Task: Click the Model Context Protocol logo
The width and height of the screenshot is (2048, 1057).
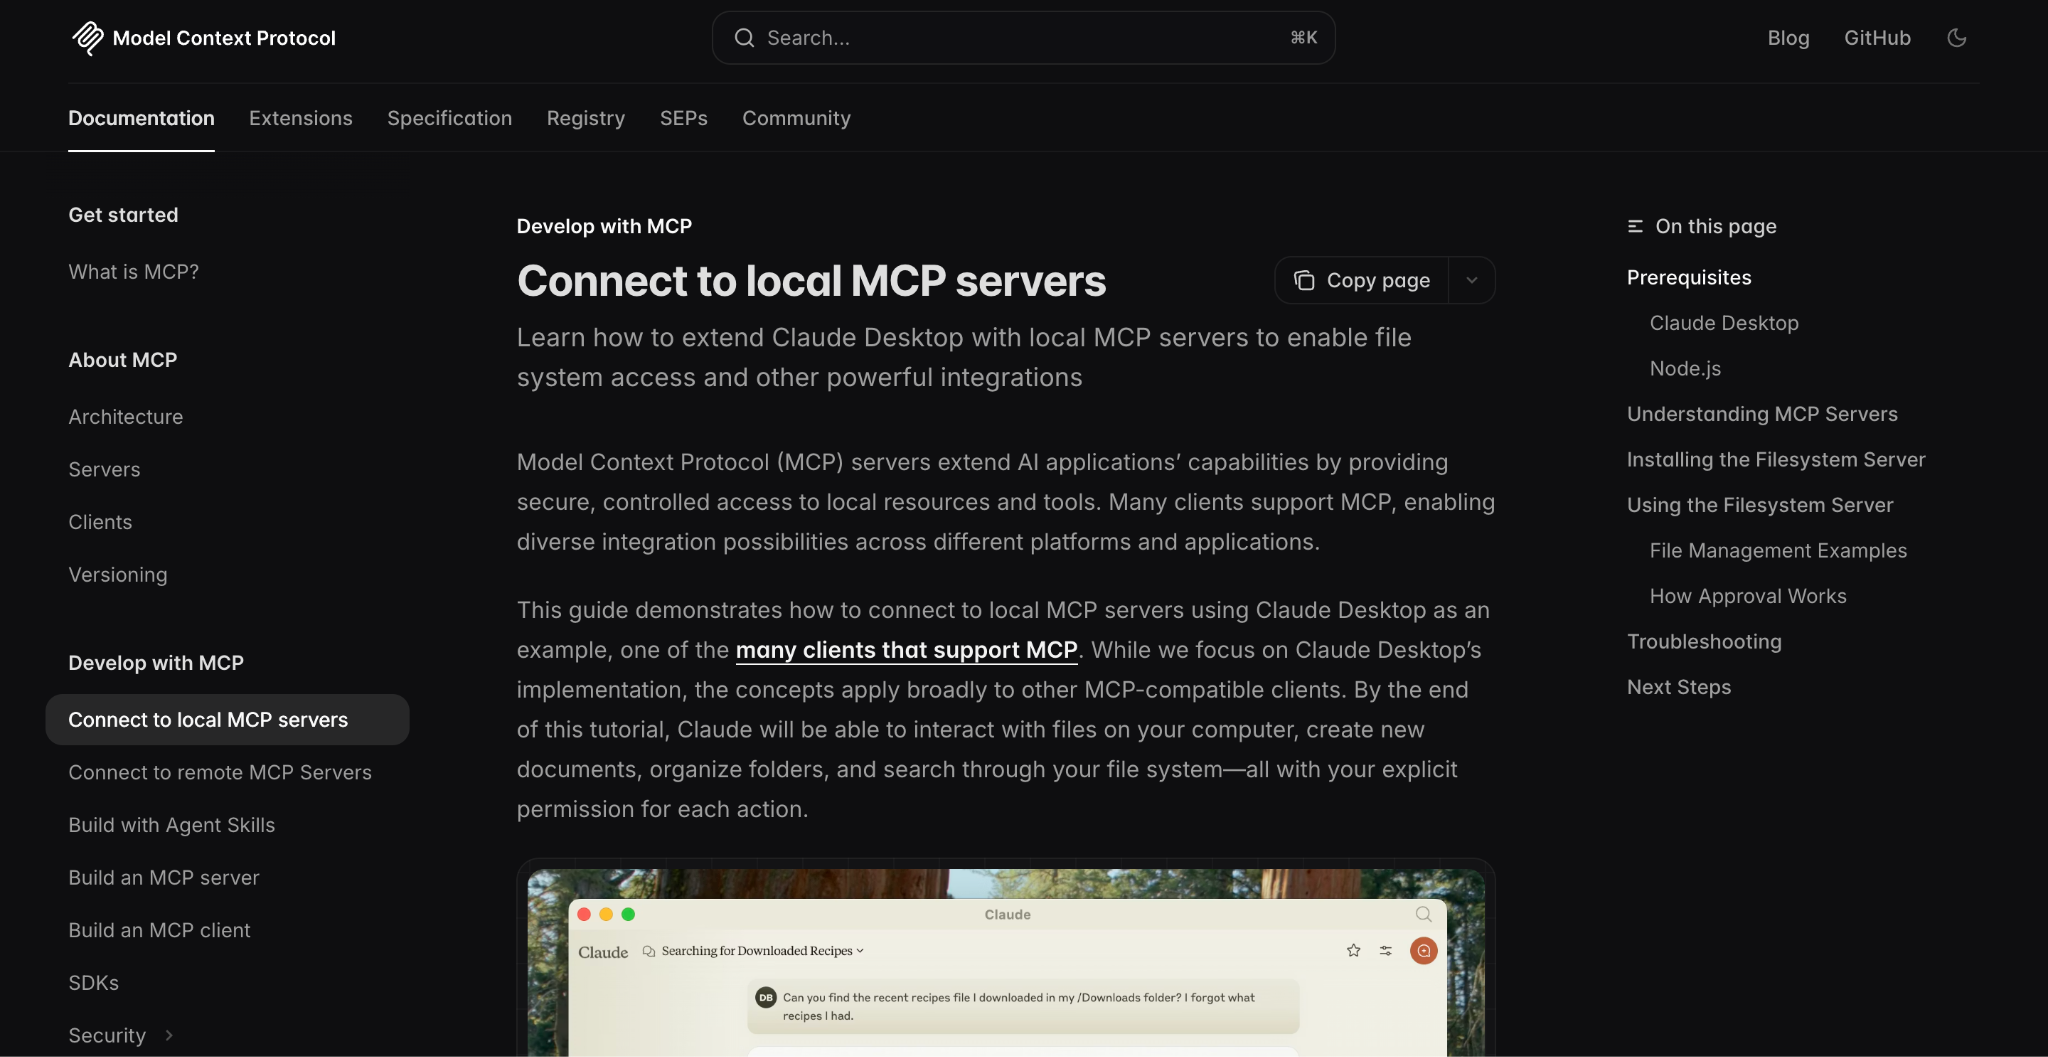Action: pos(89,38)
